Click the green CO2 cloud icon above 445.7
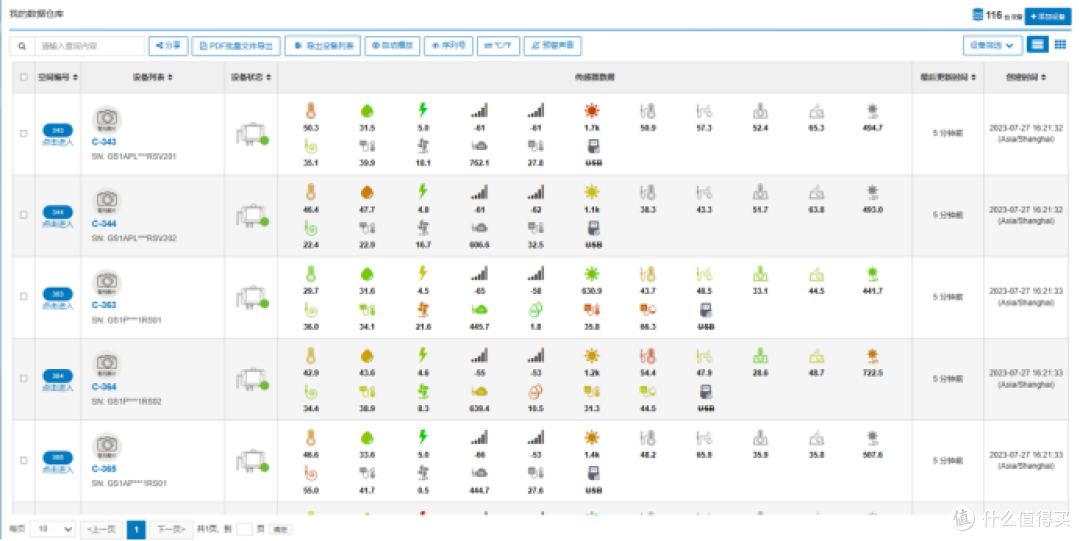 tap(479, 309)
